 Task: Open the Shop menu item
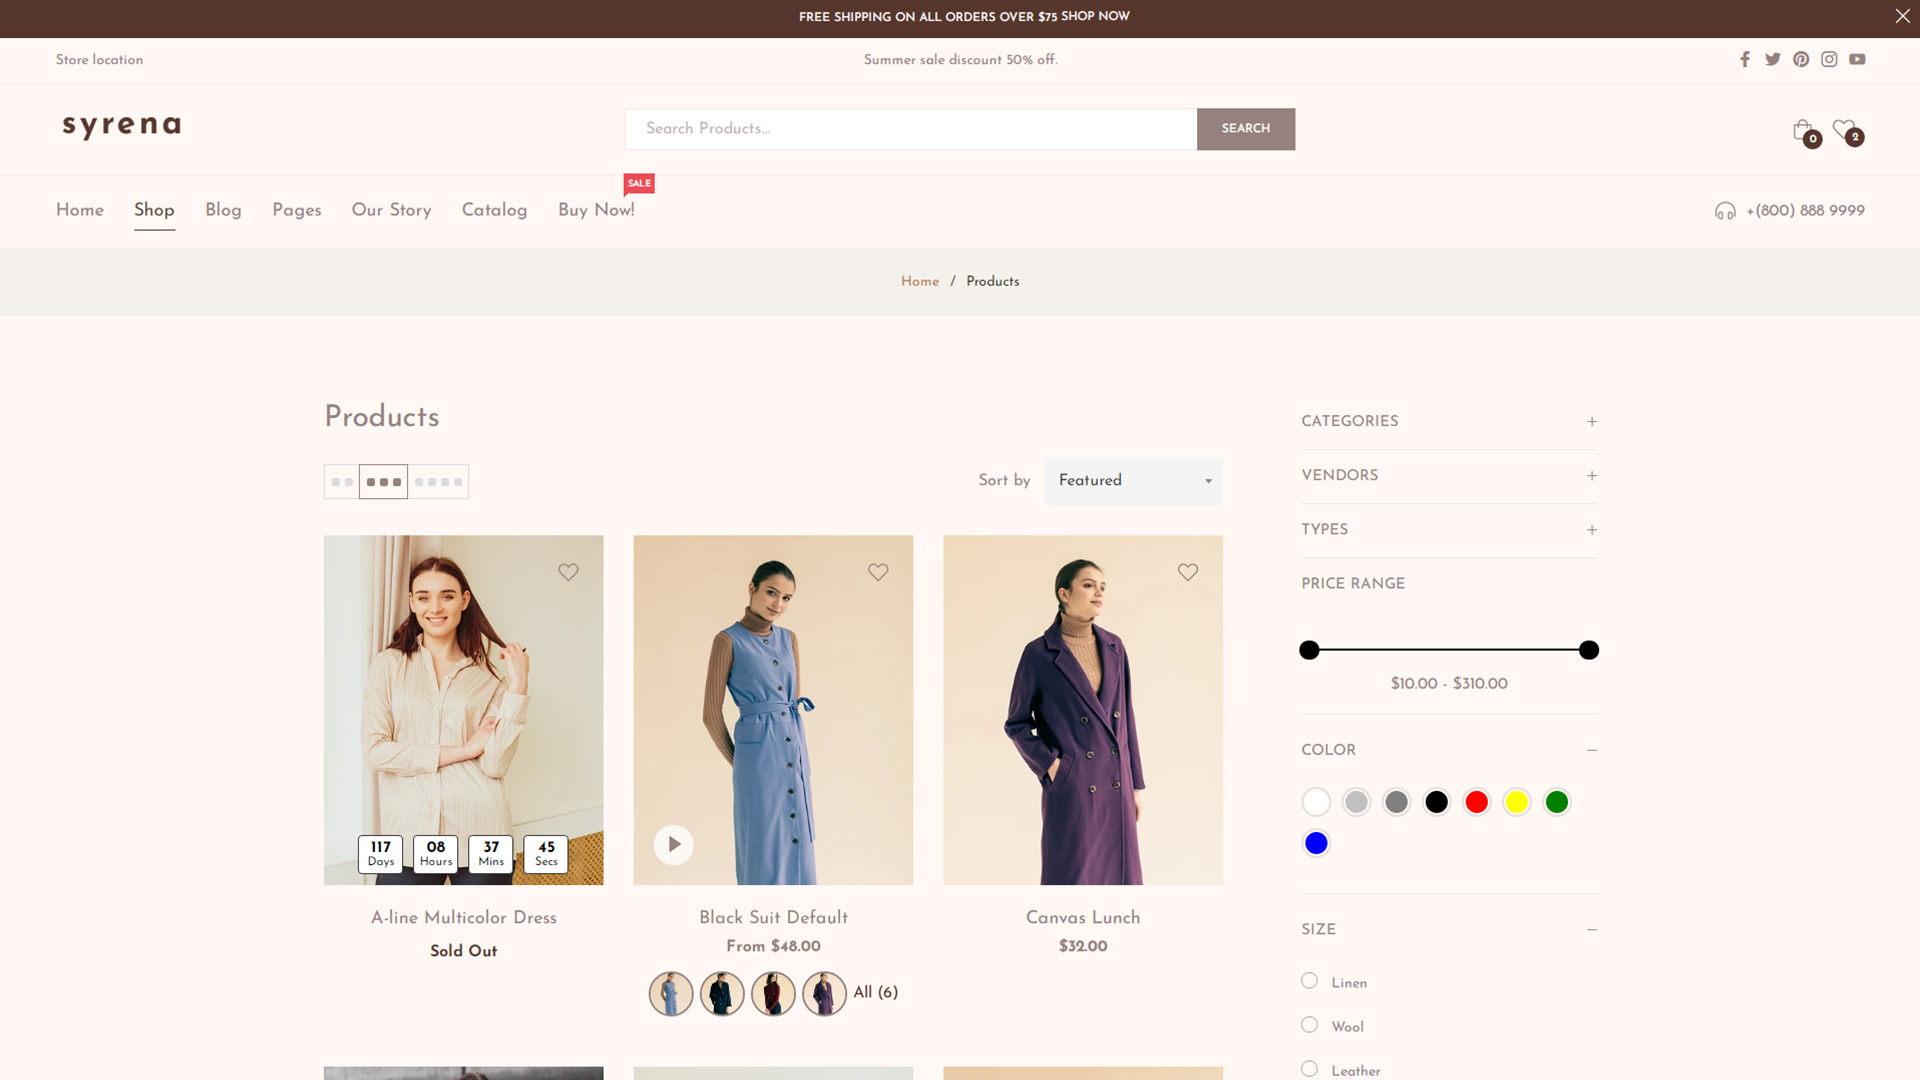(x=154, y=210)
